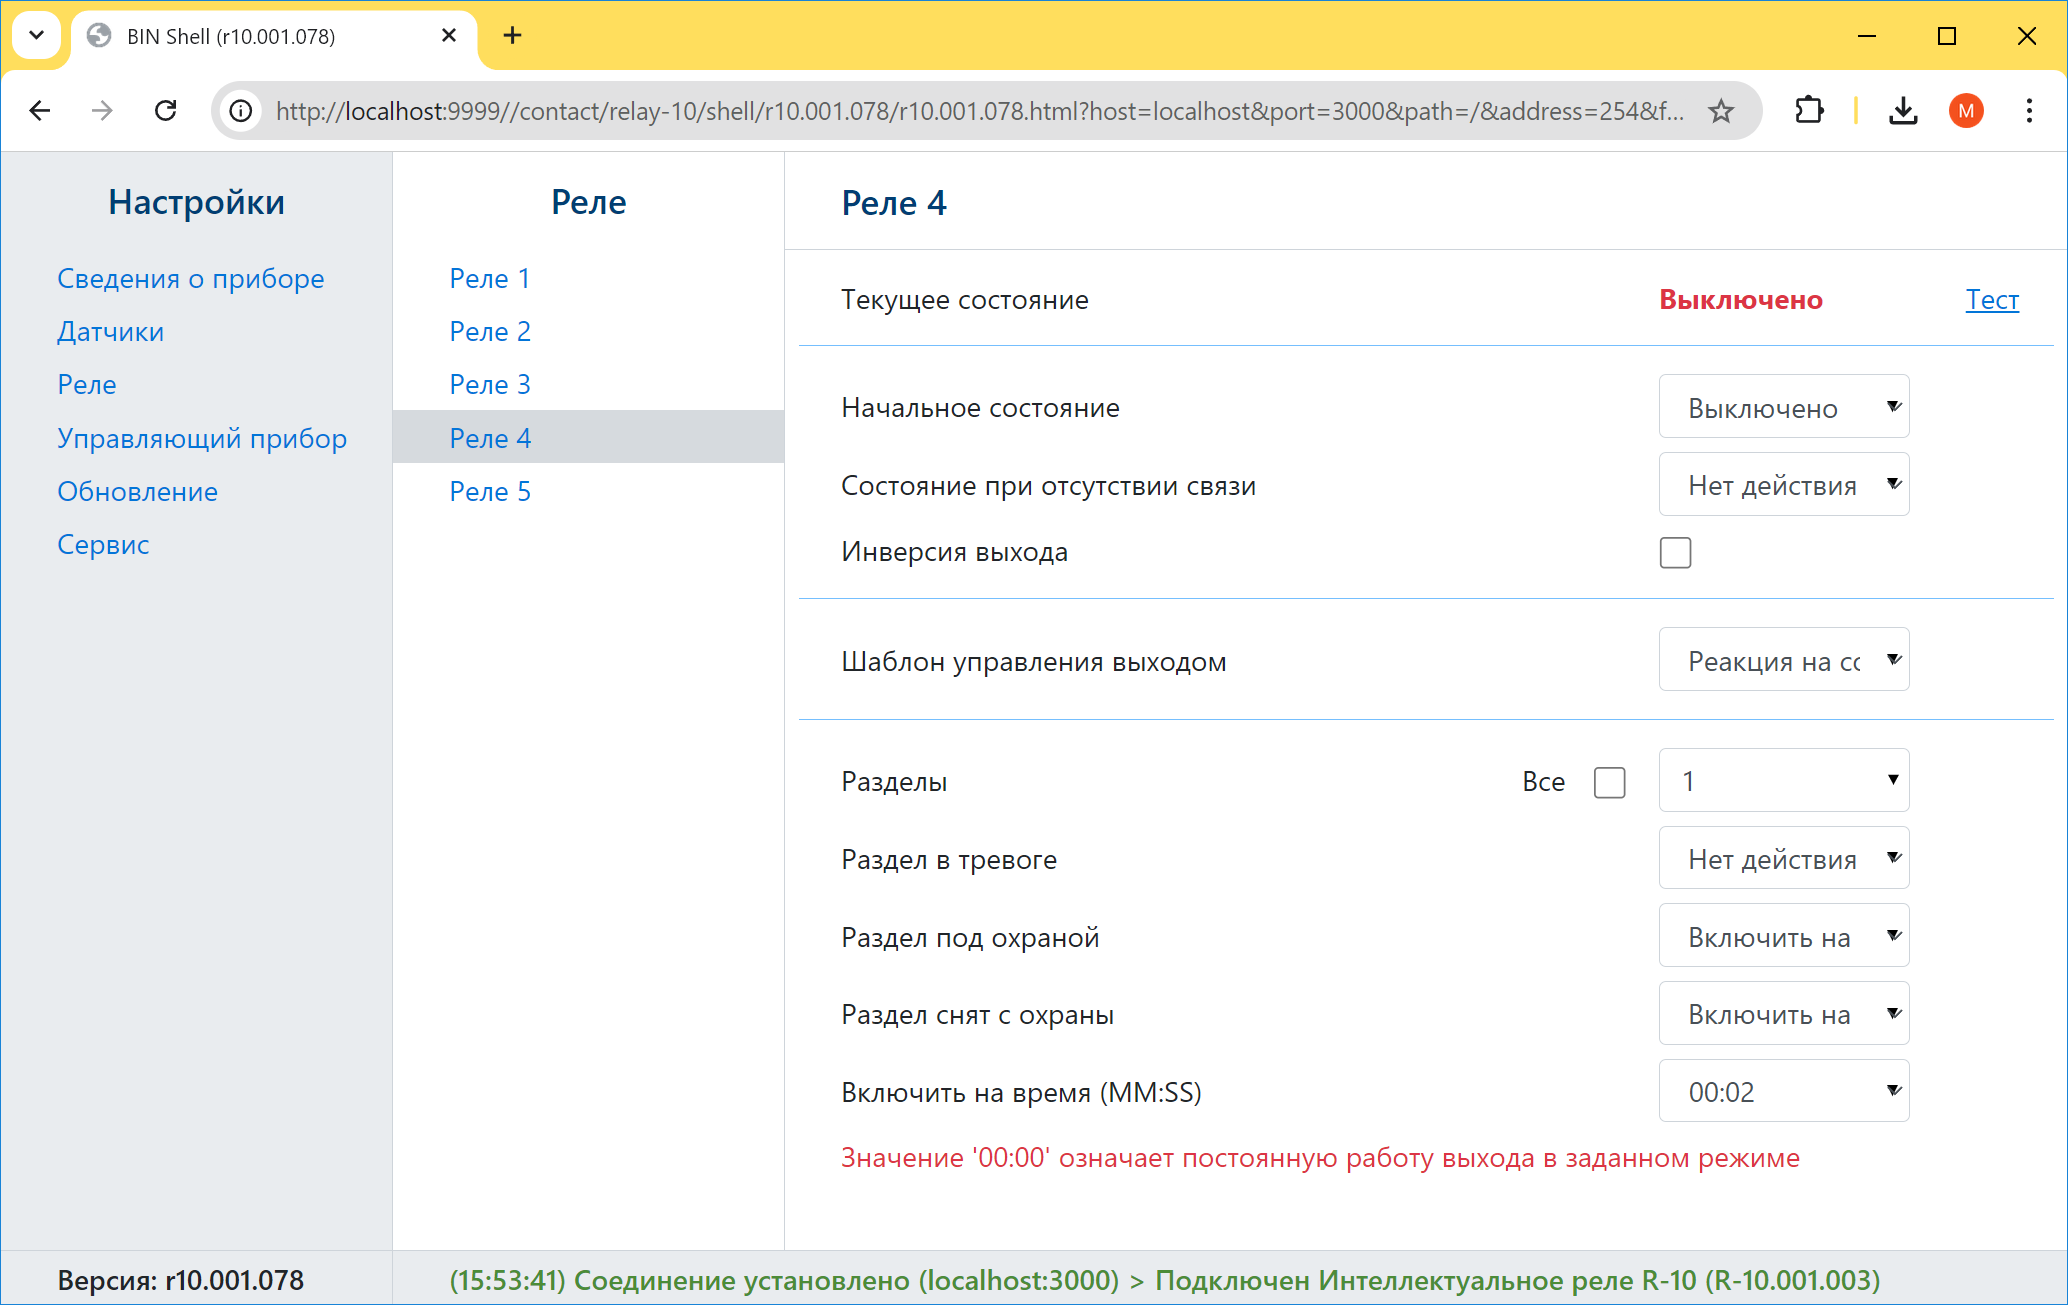Minimize the browser window
Viewport: 2068px width, 1305px height.
[x=1867, y=36]
